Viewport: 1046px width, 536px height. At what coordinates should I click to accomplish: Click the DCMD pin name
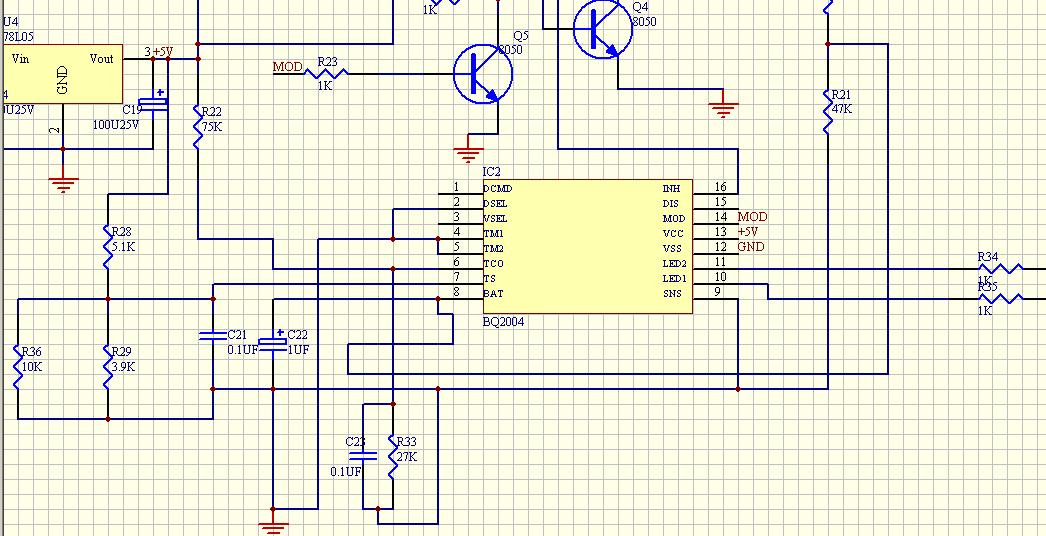click(498, 189)
